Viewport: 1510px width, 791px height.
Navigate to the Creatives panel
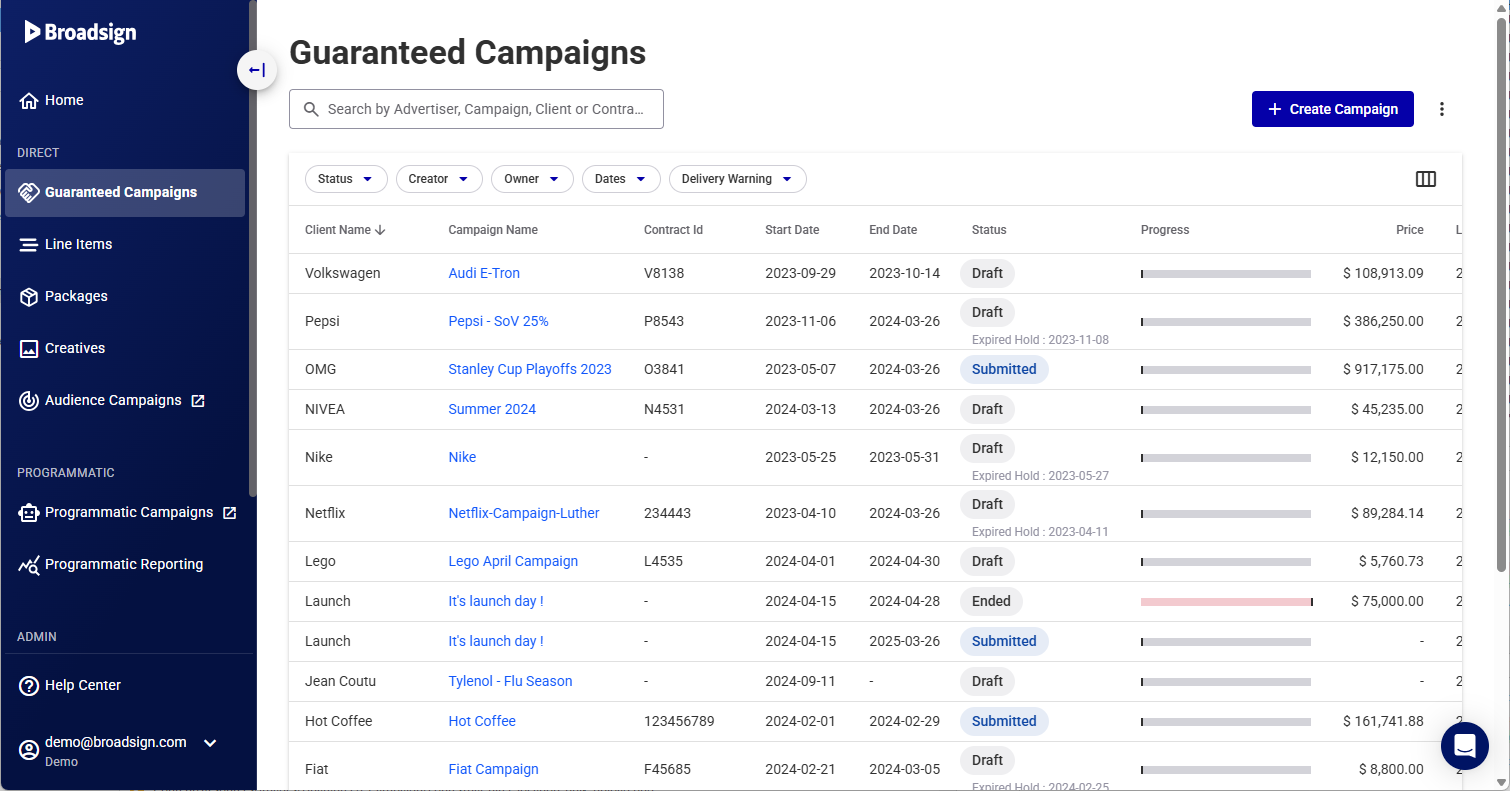(x=73, y=348)
